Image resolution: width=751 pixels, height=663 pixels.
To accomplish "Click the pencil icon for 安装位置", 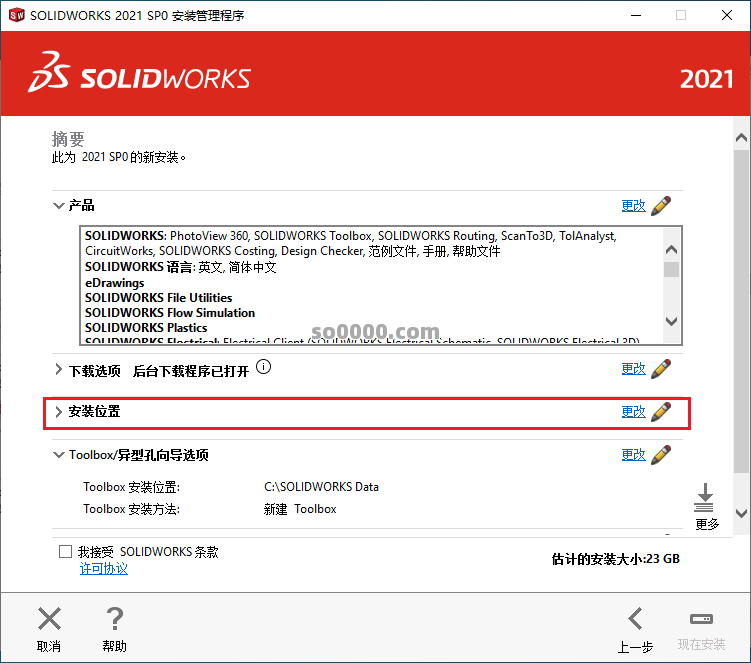I will [x=661, y=412].
